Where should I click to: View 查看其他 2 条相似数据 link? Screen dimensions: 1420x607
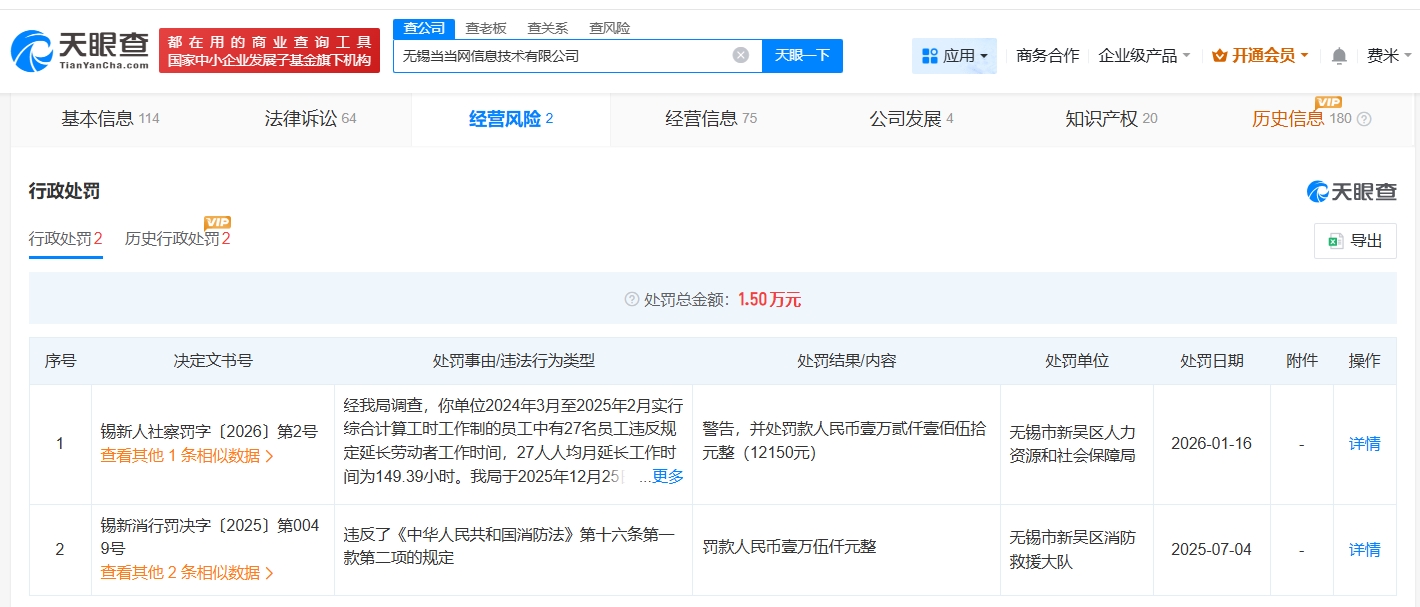point(186,573)
